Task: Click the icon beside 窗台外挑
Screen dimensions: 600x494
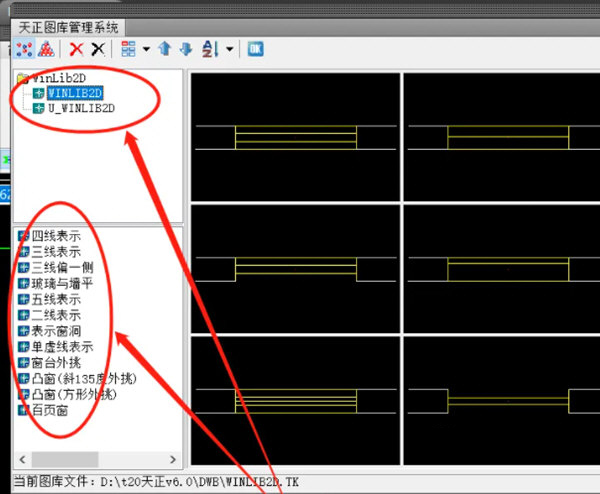Action: pyautogui.click(x=24, y=362)
